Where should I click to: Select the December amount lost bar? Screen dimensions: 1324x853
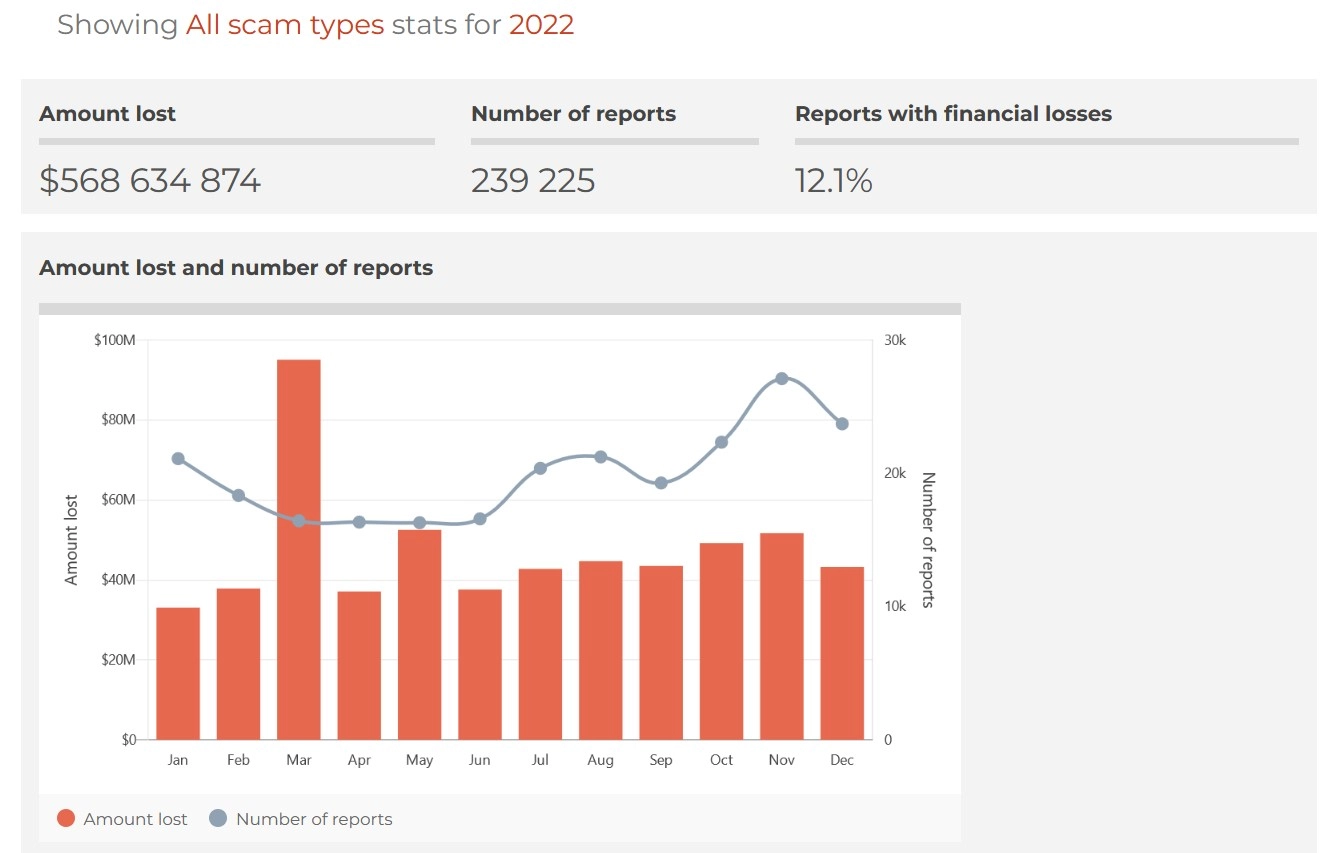point(842,654)
